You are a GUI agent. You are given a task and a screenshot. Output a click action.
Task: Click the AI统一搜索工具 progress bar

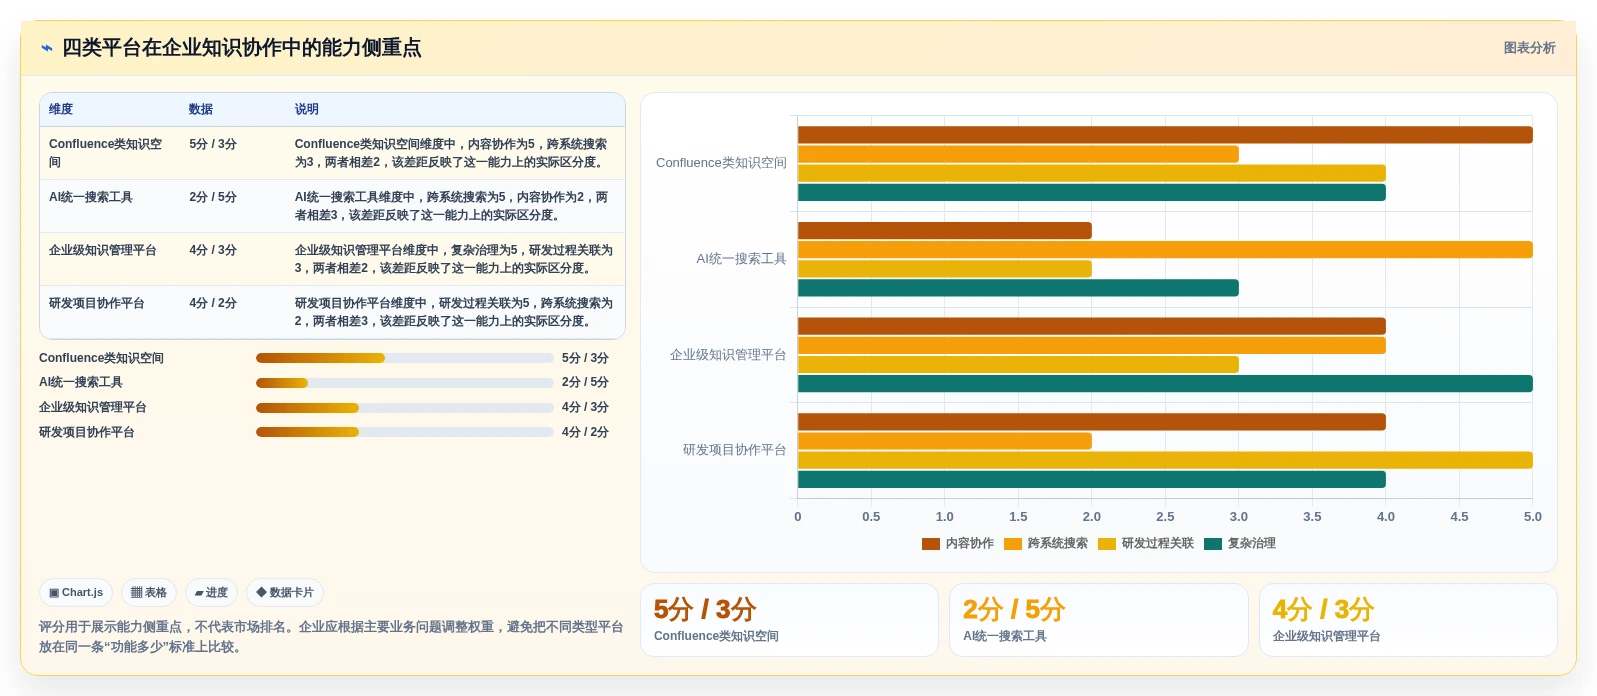tap(404, 383)
